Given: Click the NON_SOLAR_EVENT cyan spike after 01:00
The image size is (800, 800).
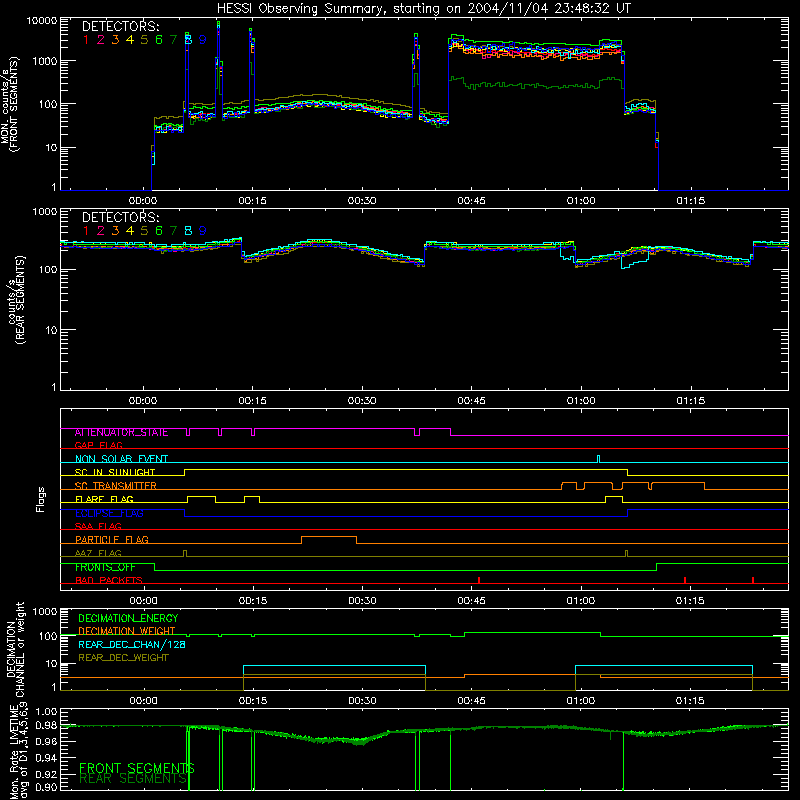Looking at the screenshot, I should click(598, 459).
